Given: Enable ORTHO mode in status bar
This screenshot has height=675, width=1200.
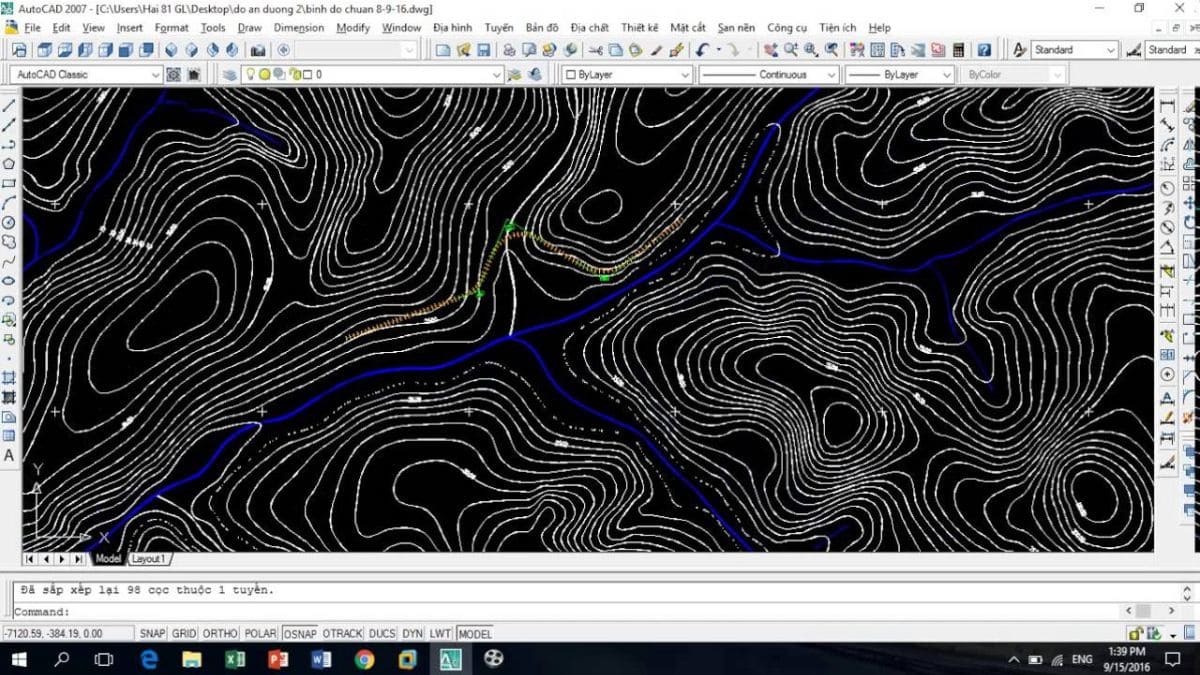Looking at the screenshot, I should click(x=220, y=634).
